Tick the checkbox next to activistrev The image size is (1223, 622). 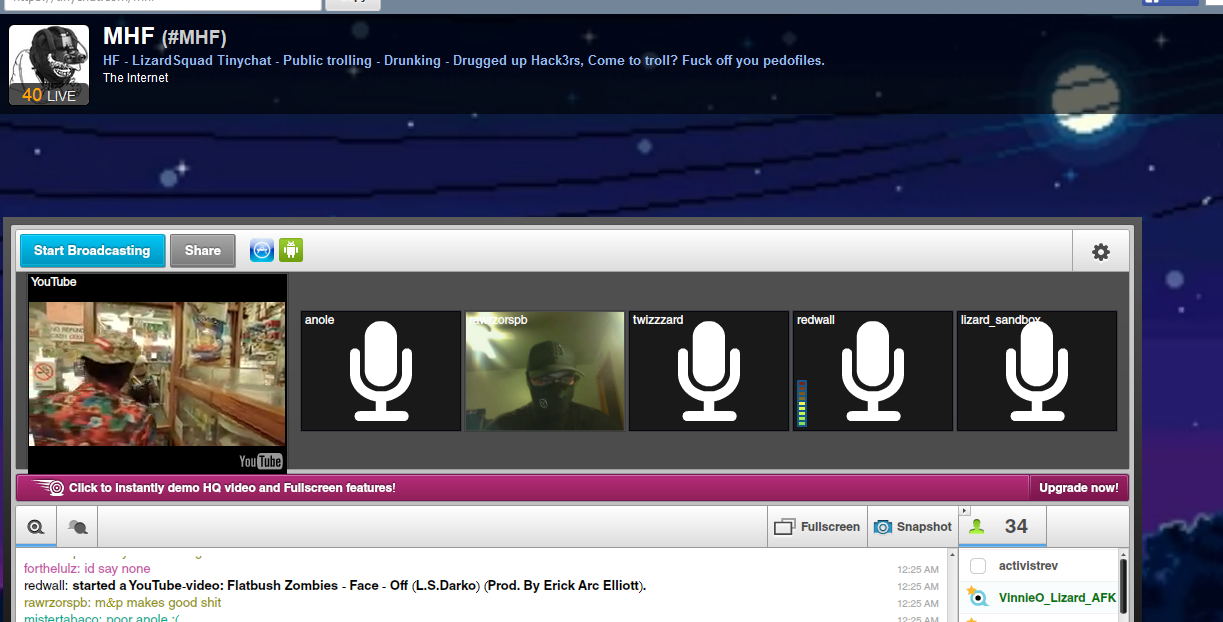pos(978,566)
